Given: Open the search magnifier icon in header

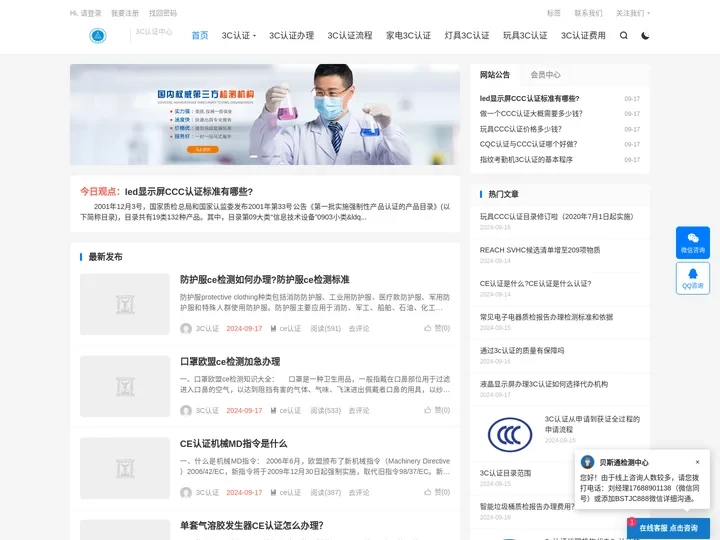Looking at the screenshot, I should (x=623, y=35).
